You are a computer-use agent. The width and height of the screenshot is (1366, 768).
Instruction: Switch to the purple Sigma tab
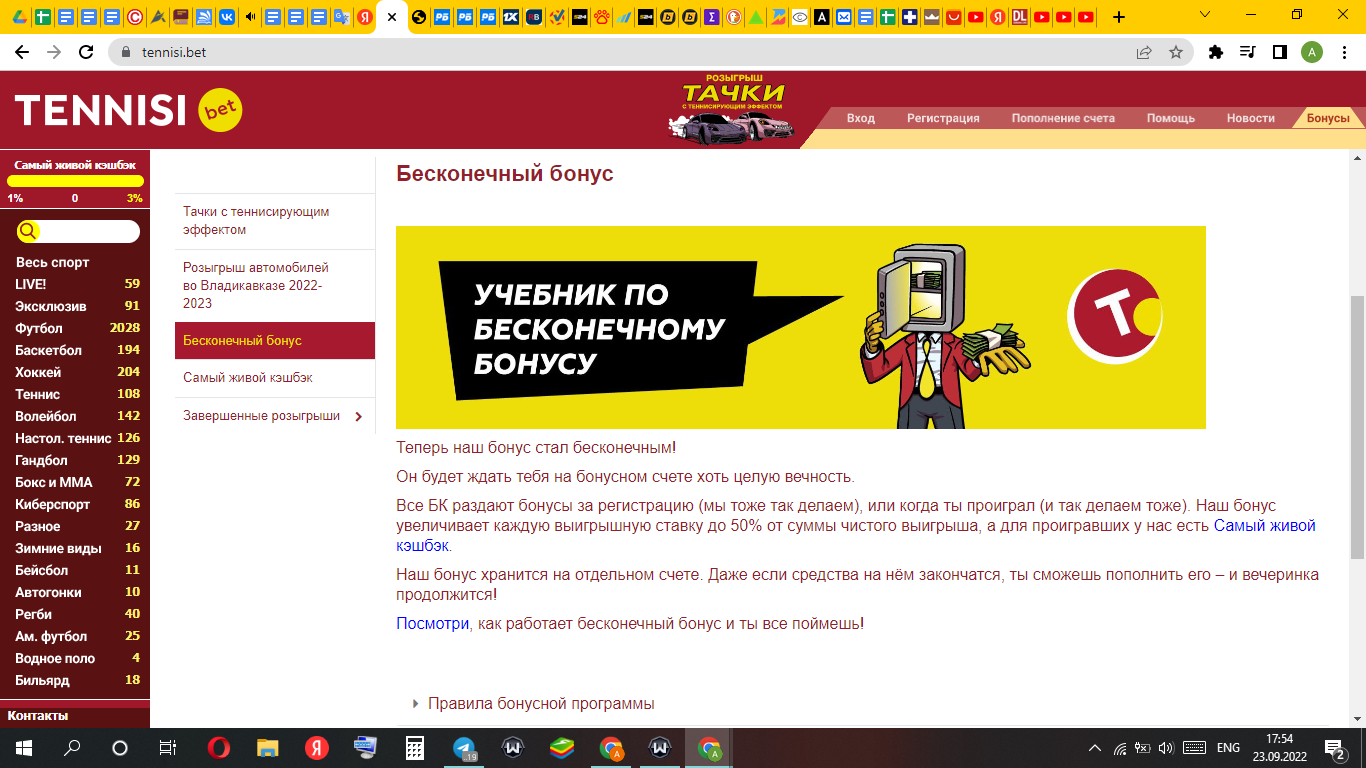point(710,17)
